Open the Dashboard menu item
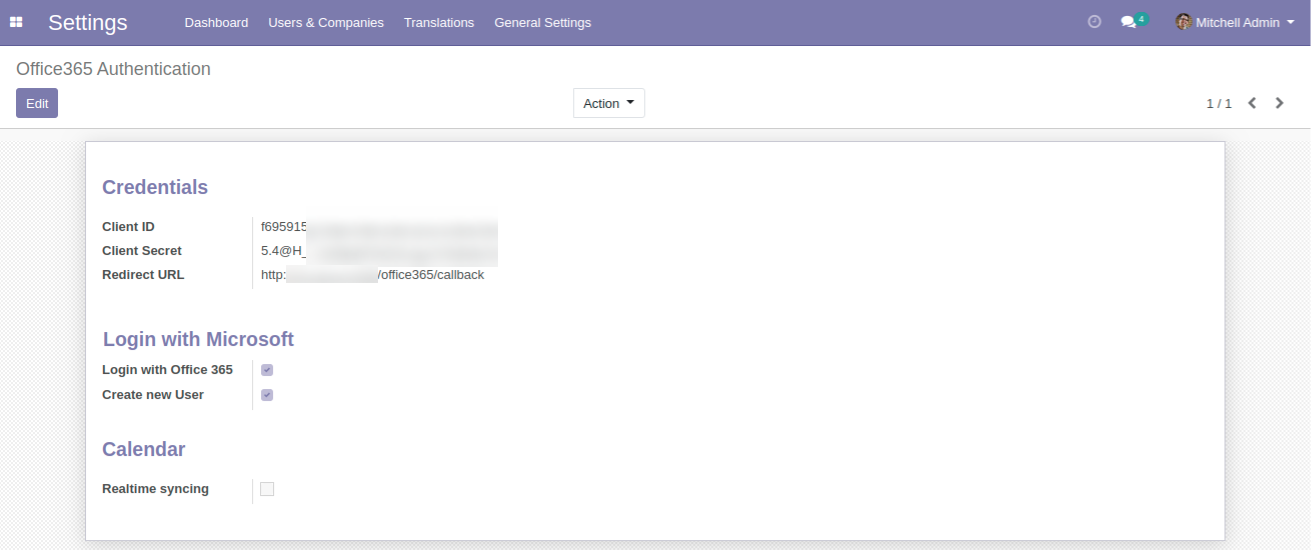This screenshot has width=1312, height=550. [216, 22]
